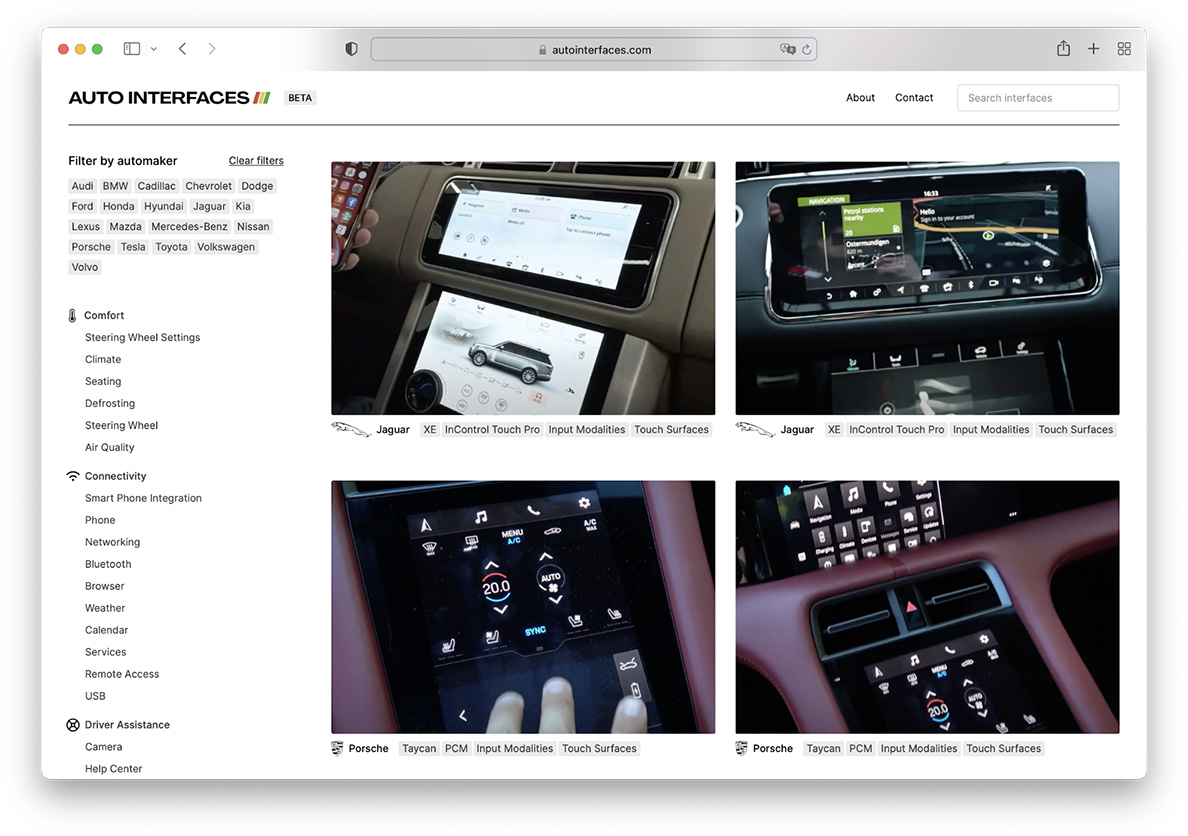1188x836 pixels.
Task: Enable the Ford automaker filter
Action: (x=83, y=206)
